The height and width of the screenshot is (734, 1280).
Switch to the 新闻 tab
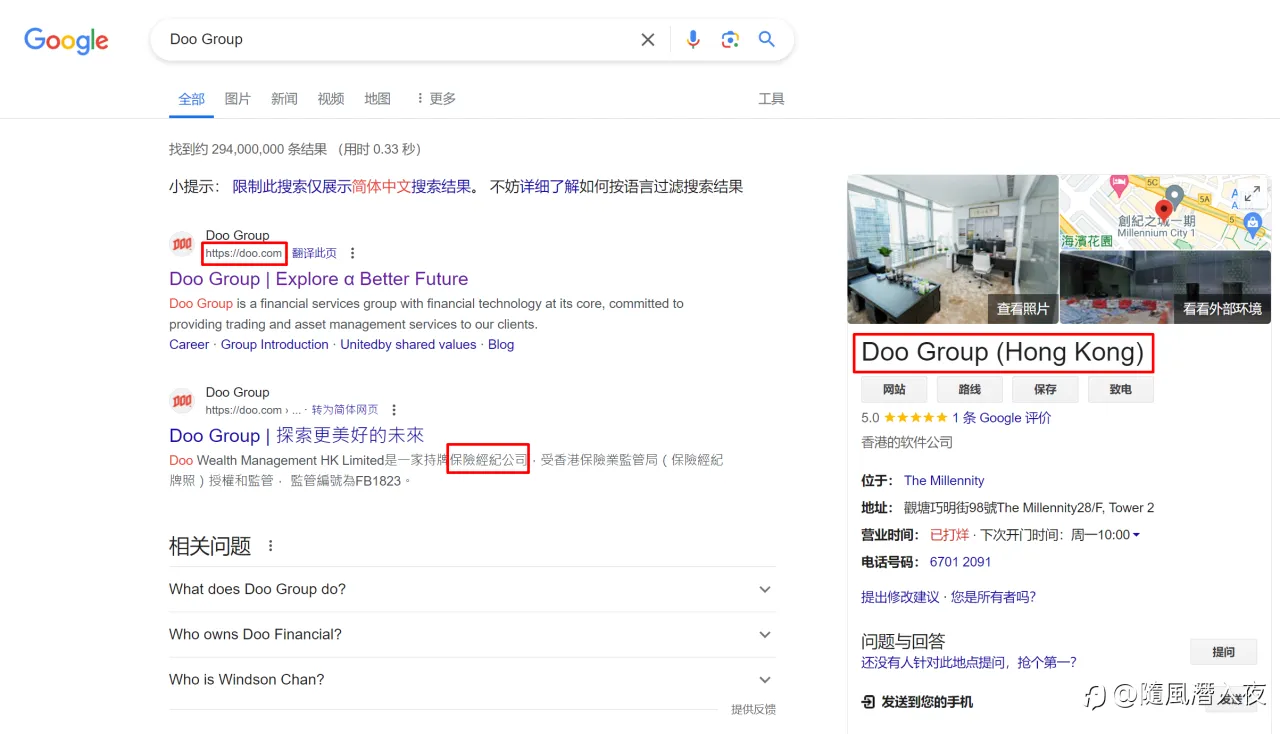point(284,99)
